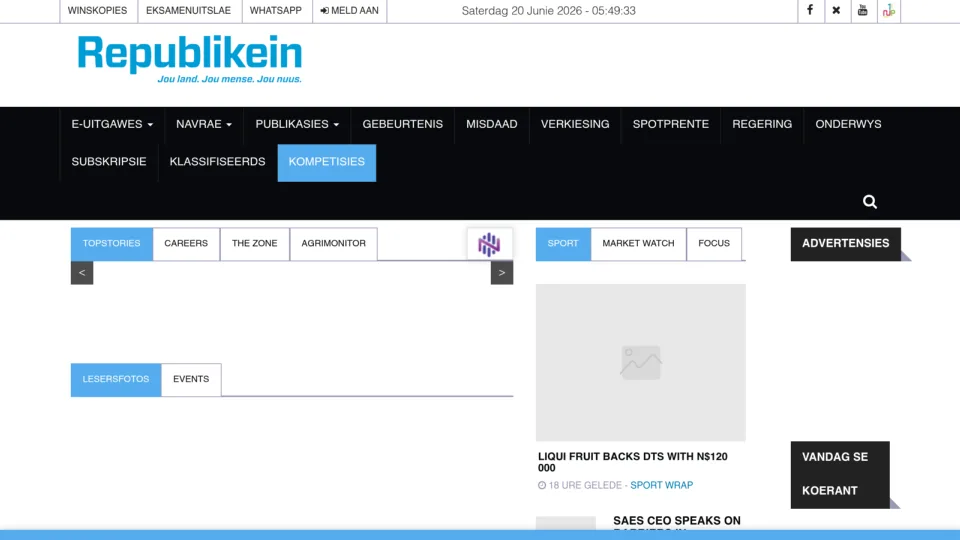960x540 pixels.
Task: Click the VANDAG SE KOERANT heading
Action: [840, 474]
